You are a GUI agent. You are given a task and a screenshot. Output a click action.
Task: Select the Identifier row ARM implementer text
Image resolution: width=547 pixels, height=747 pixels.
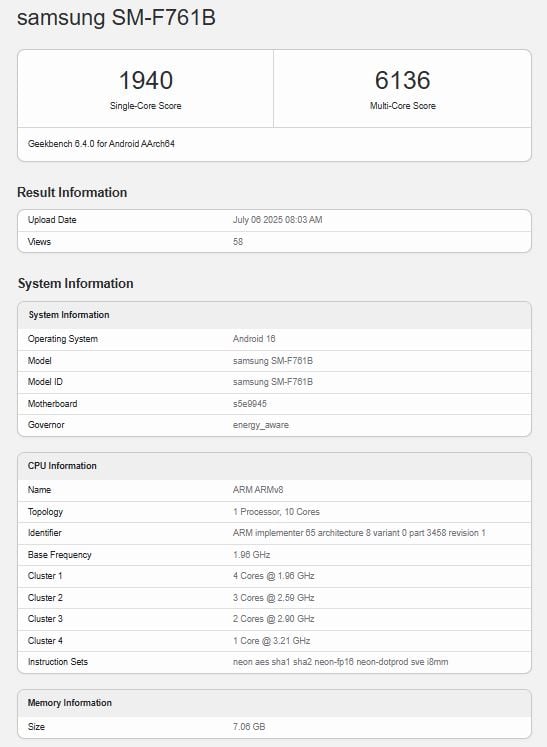click(x=359, y=533)
